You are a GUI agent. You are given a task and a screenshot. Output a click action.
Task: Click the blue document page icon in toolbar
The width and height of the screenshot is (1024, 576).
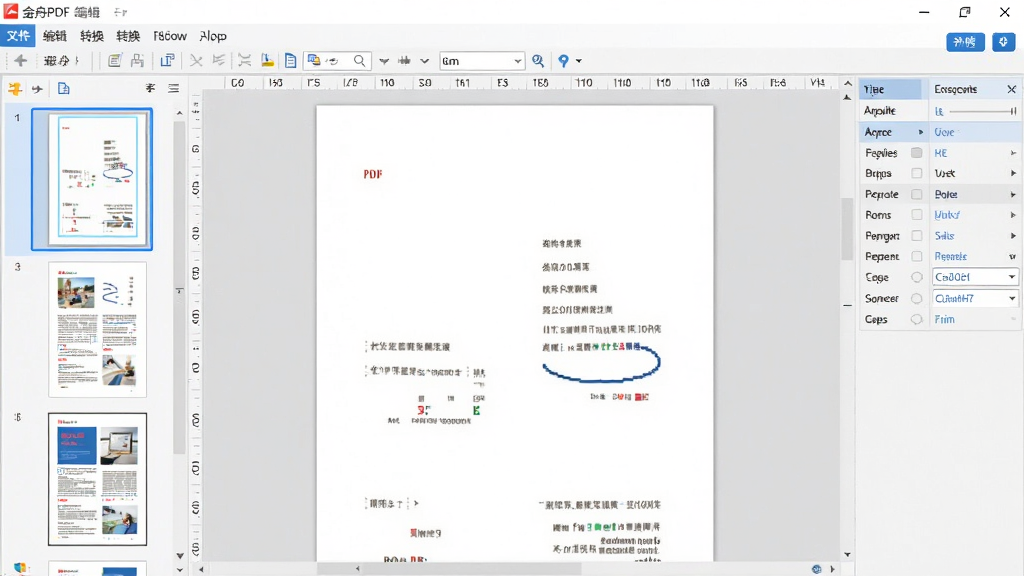coord(291,61)
